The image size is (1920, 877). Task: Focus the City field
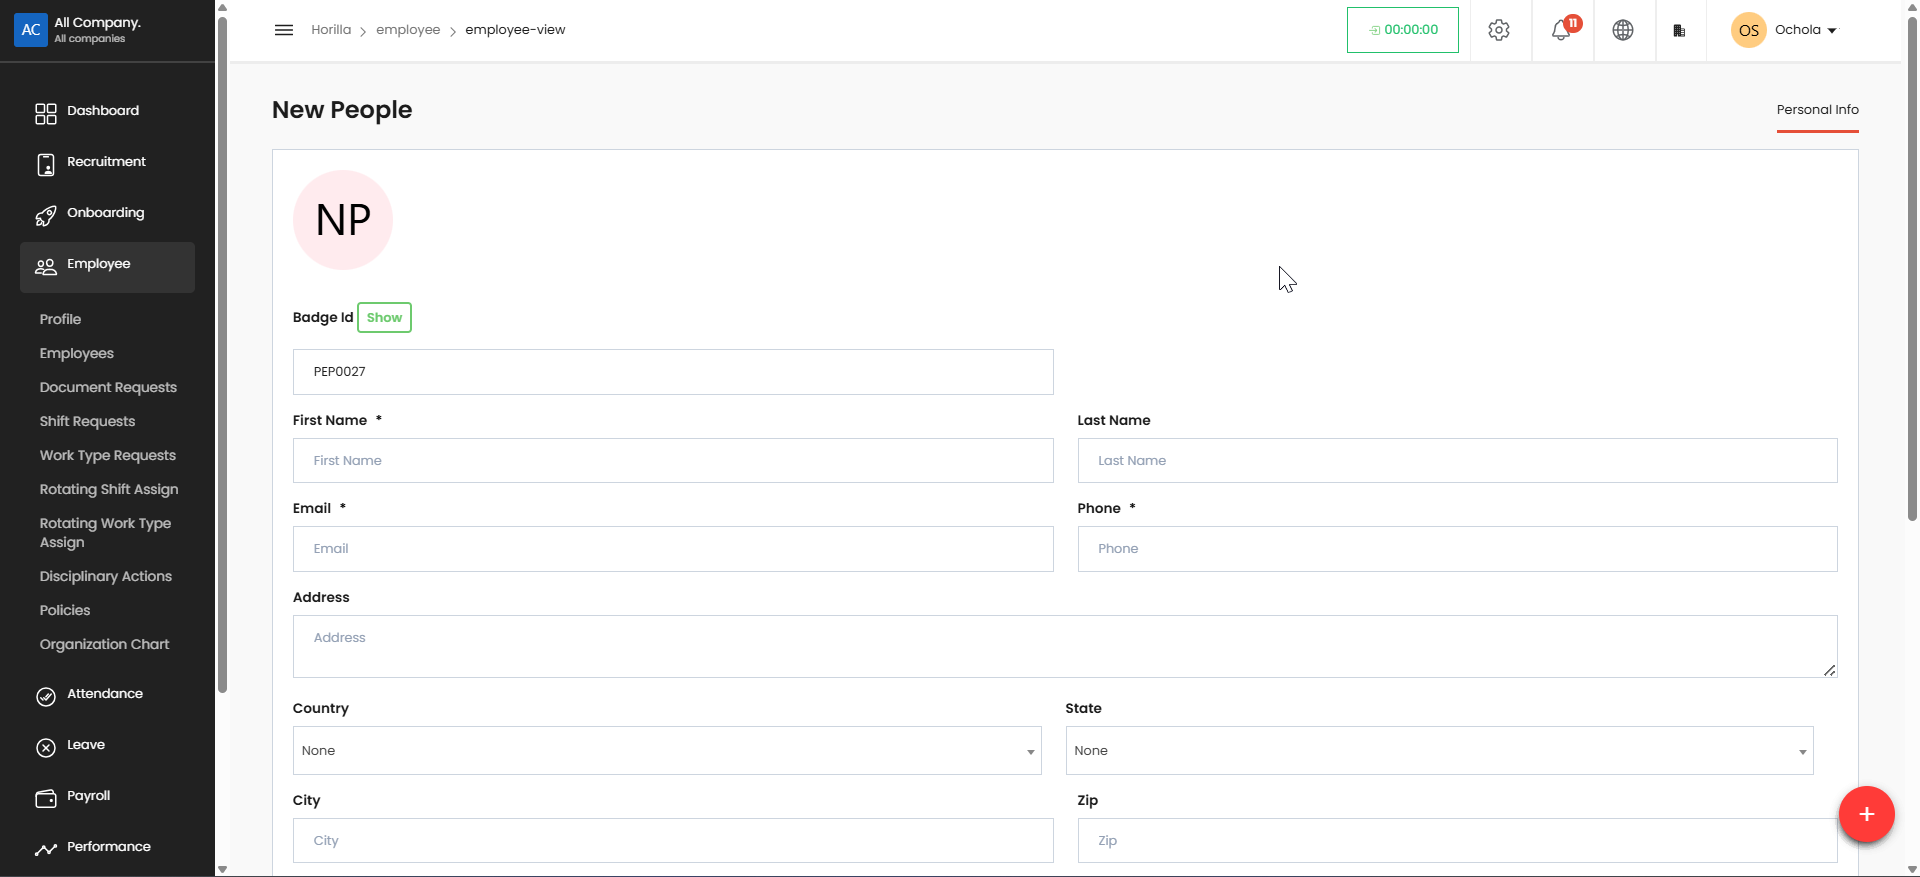pyautogui.click(x=673, y=841)
